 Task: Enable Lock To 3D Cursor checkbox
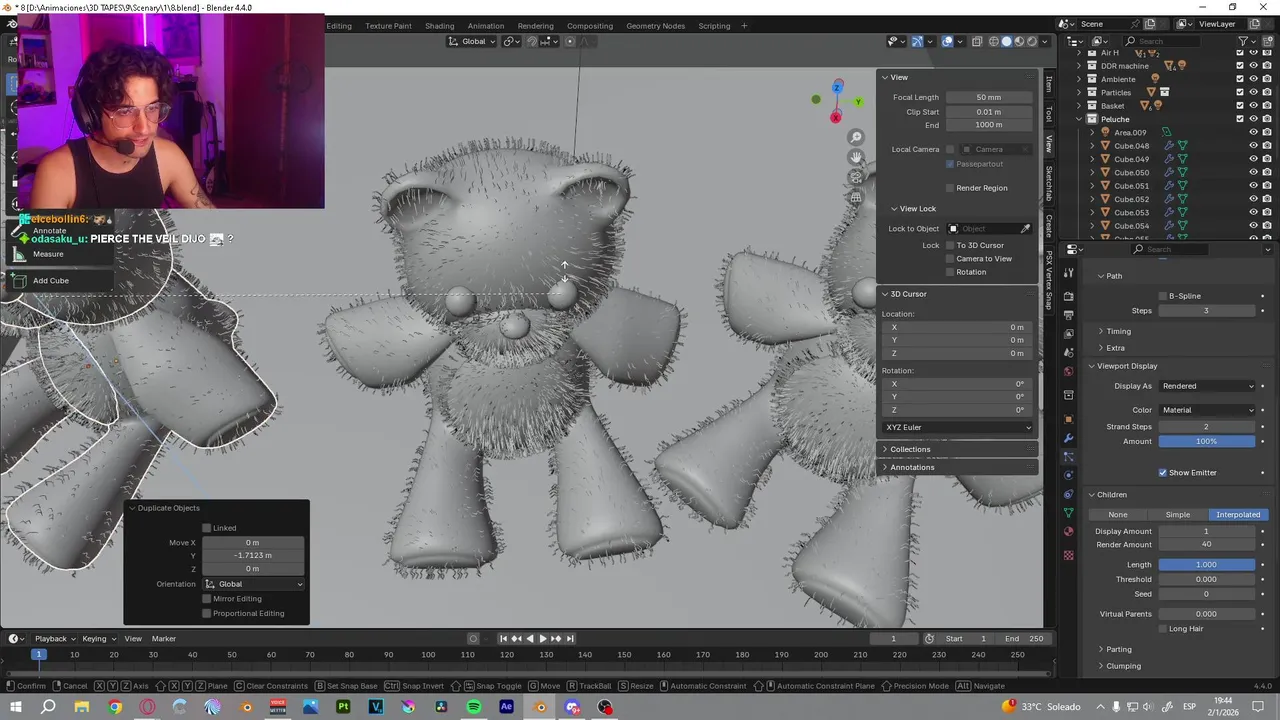tap(950, 245)
